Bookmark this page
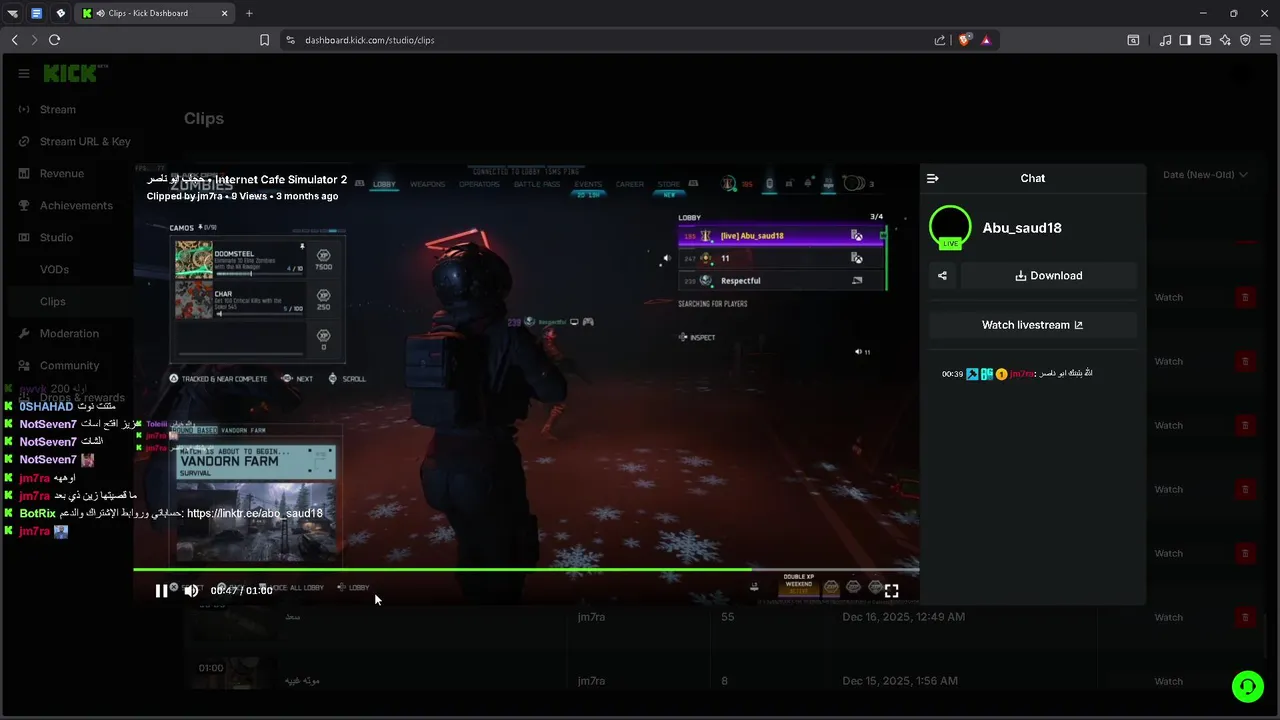This screenshot has width=1280, height=720. tap(264, 40)
